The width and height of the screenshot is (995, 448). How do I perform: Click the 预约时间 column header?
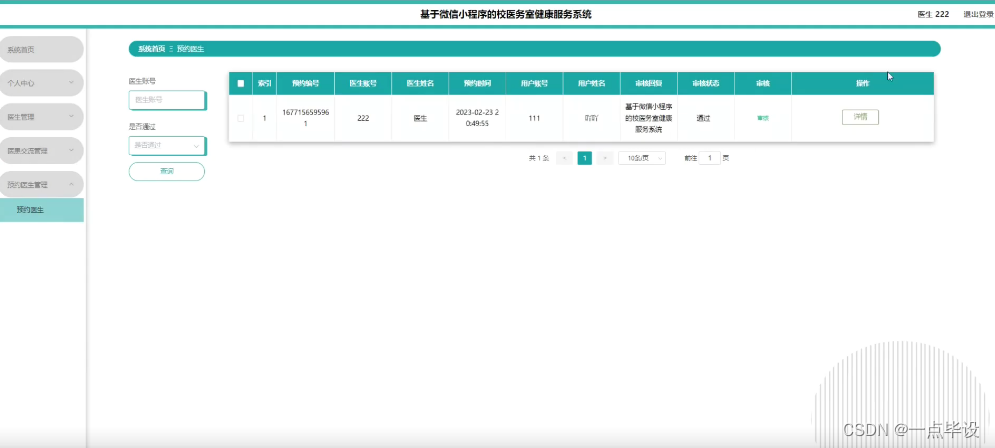tap(477, 83)
